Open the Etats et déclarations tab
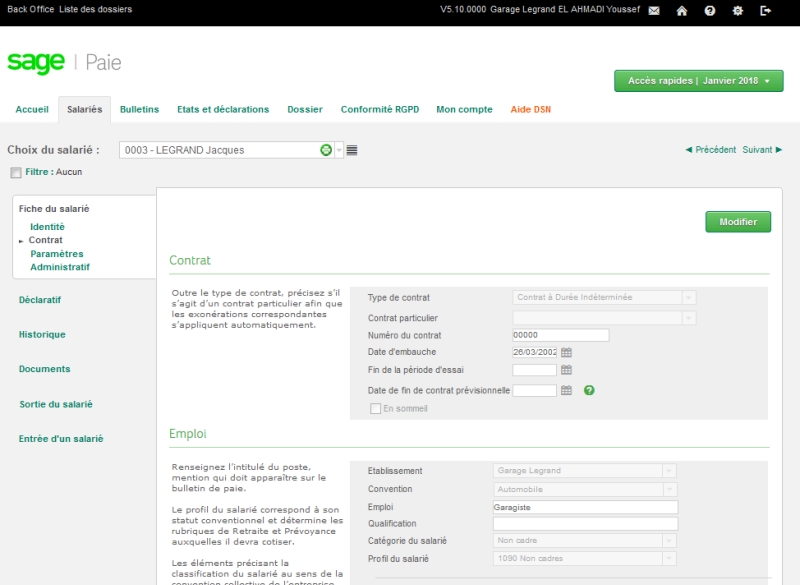The width and height of the screenshot is (800, 585). tap(223, 109)
